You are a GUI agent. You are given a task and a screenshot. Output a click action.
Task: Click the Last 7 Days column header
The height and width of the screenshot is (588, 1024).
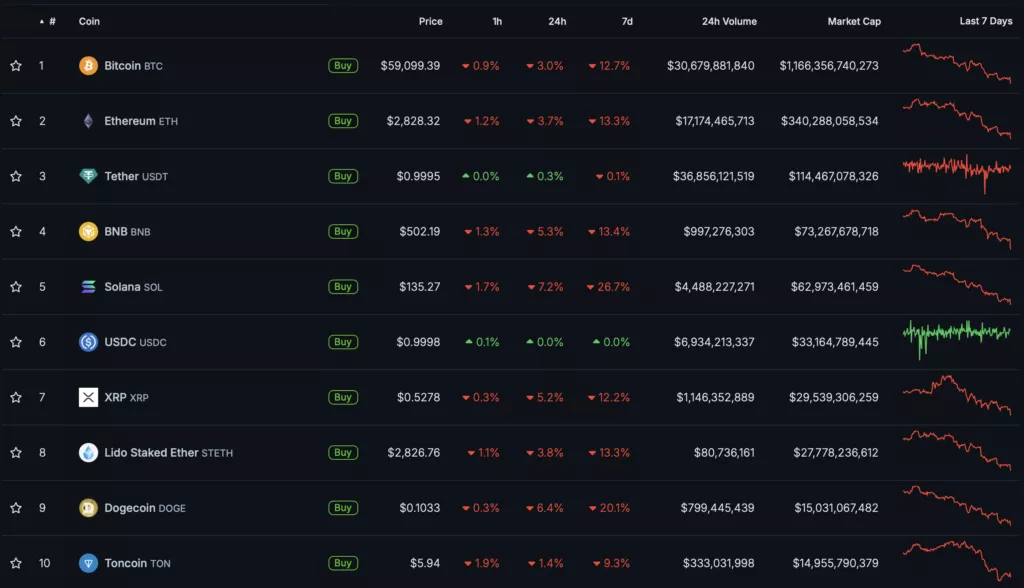[x=985, y=21]
